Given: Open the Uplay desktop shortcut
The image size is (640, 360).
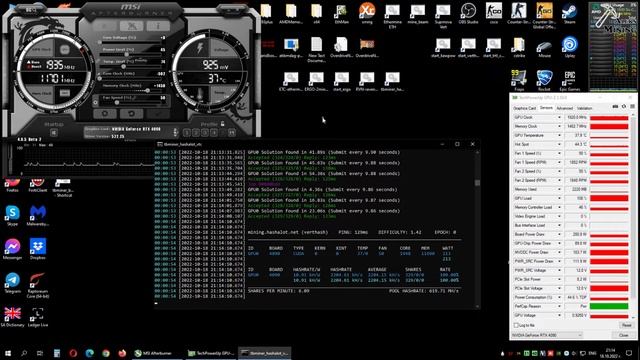Looking at the screenshot, I should point(570,47).
